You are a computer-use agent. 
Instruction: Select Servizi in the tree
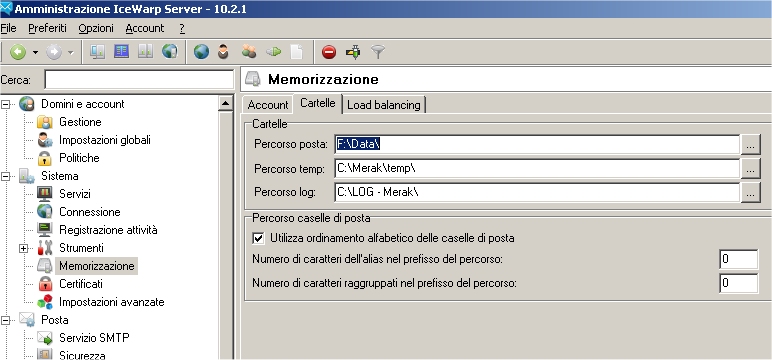[x=75, y=194]
